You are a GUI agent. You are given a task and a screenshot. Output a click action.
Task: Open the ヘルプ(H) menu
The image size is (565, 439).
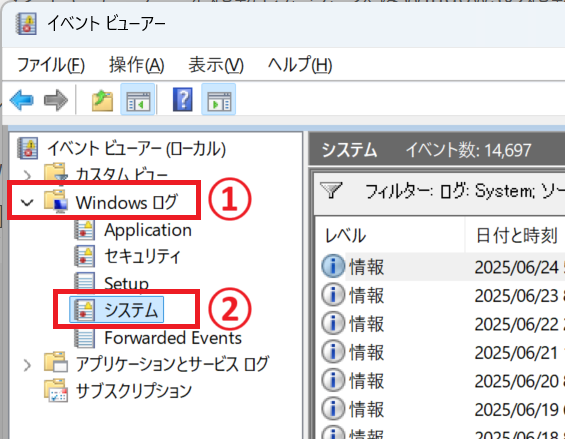click(x=300, y=65)
